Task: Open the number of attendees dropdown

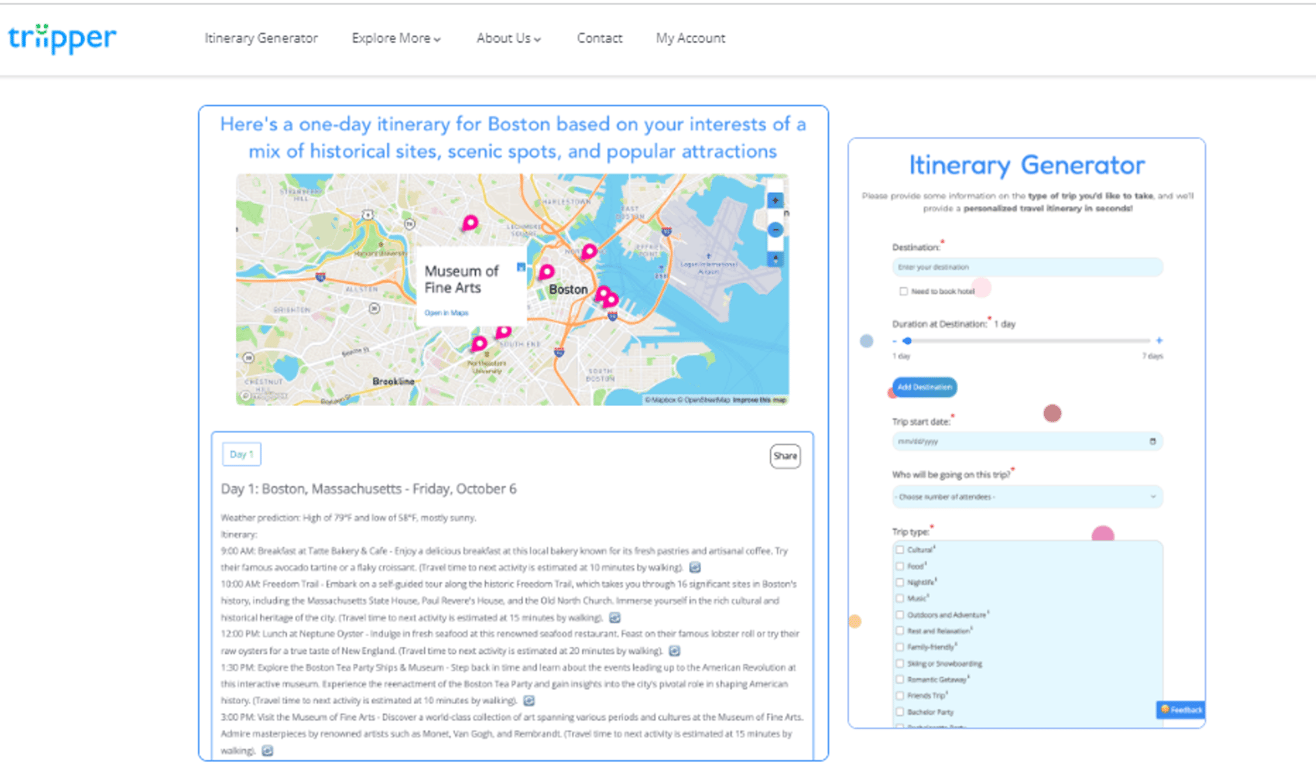Action: coord(1027,496)
